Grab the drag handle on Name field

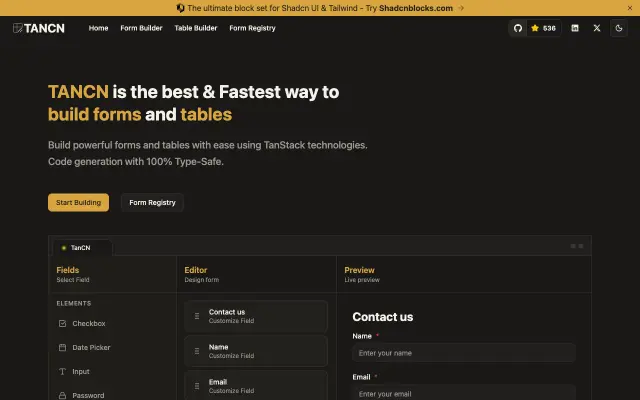[197, 351]
